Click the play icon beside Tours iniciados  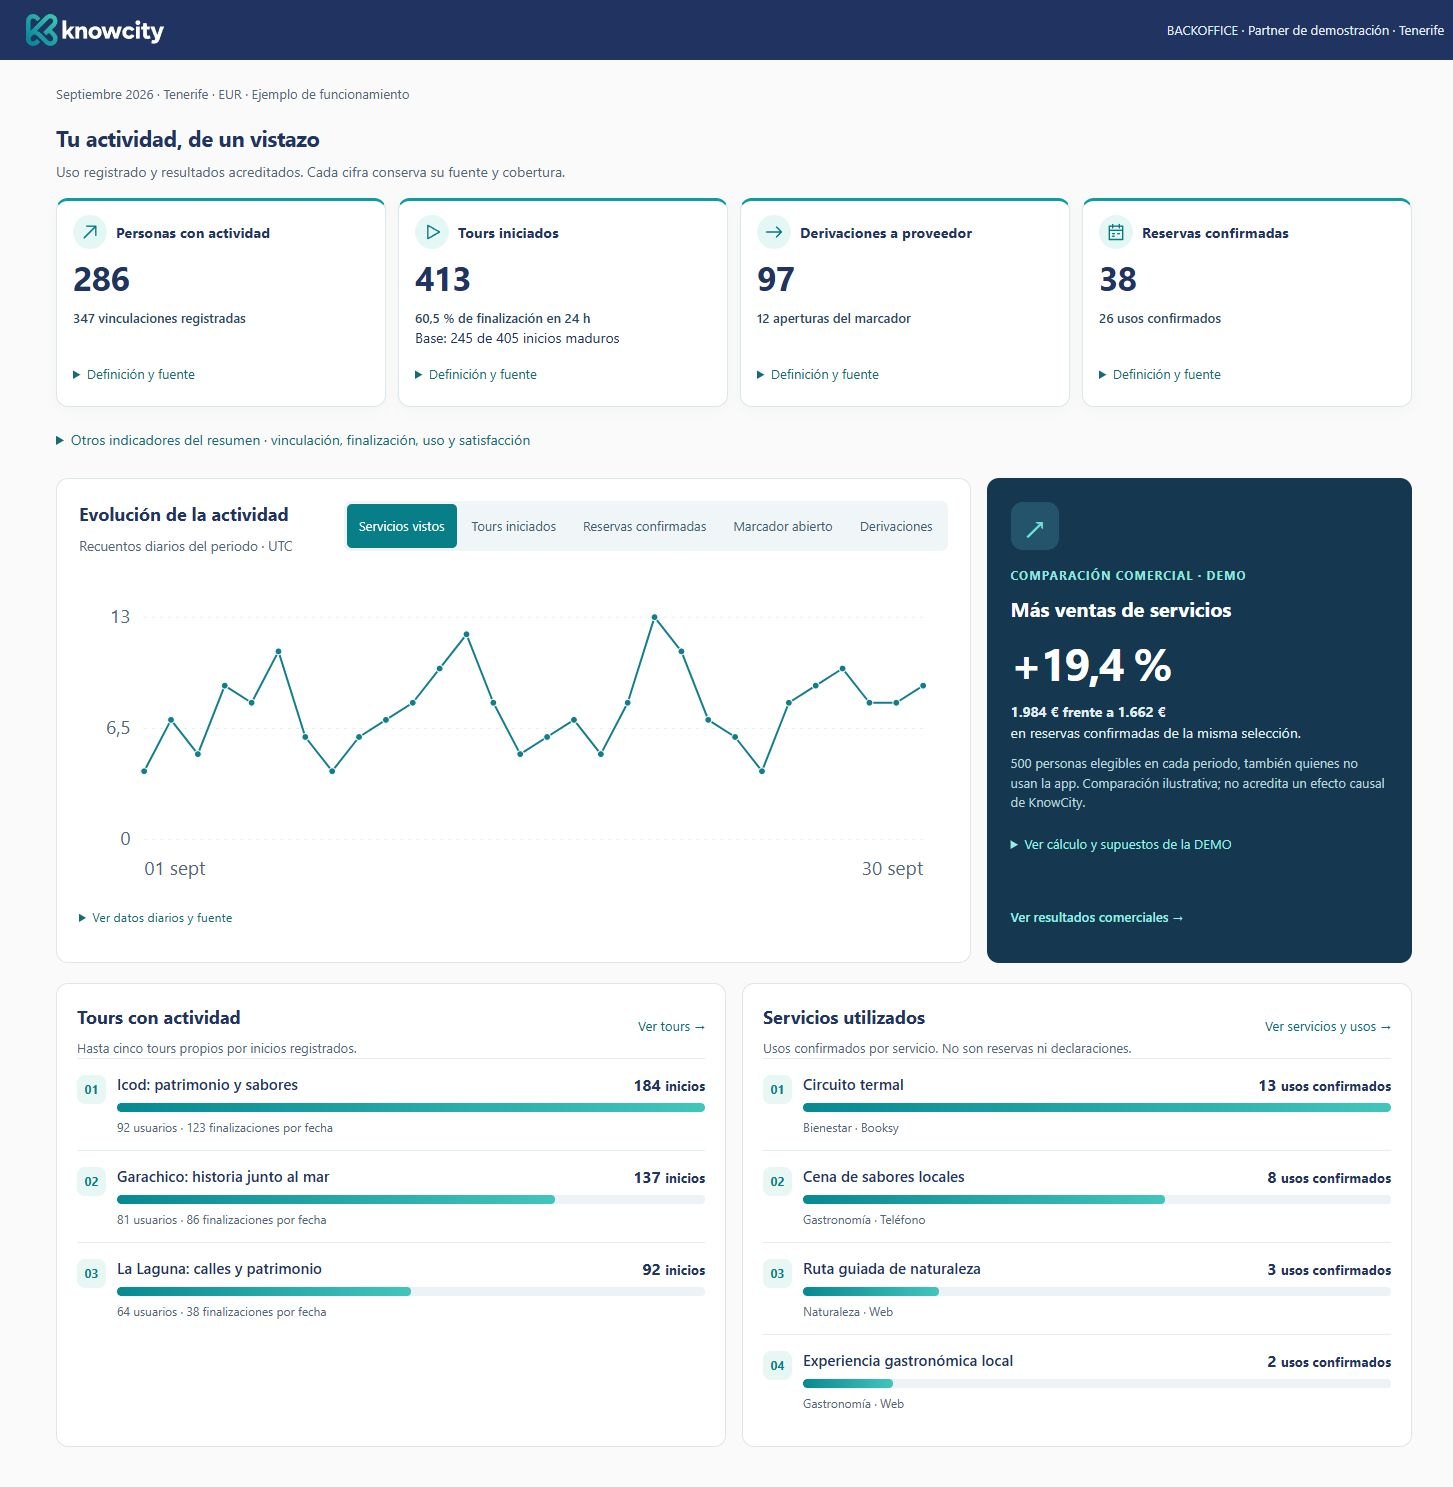pyautogui.click(x=432, y=232)
